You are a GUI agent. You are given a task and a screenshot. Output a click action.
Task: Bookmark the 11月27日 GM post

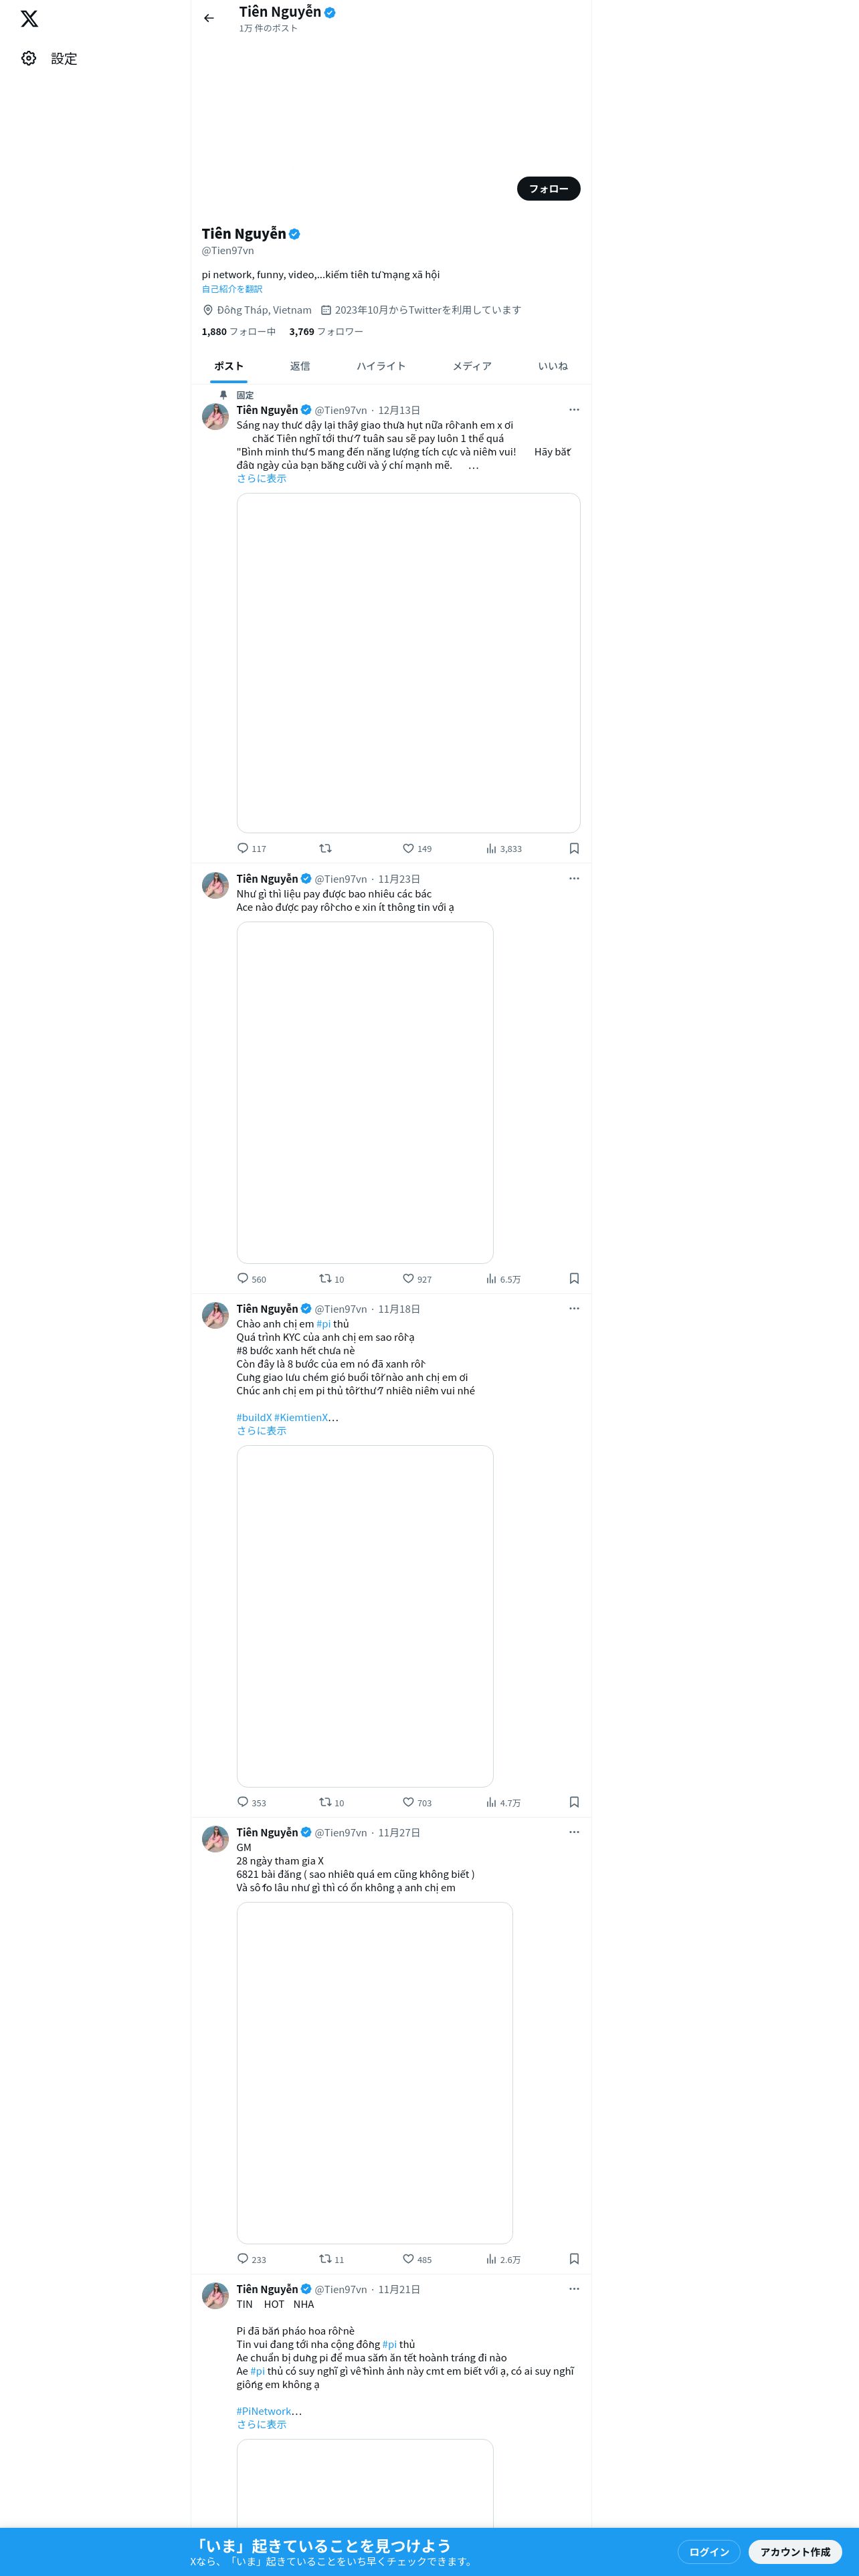click(574, 2258)
